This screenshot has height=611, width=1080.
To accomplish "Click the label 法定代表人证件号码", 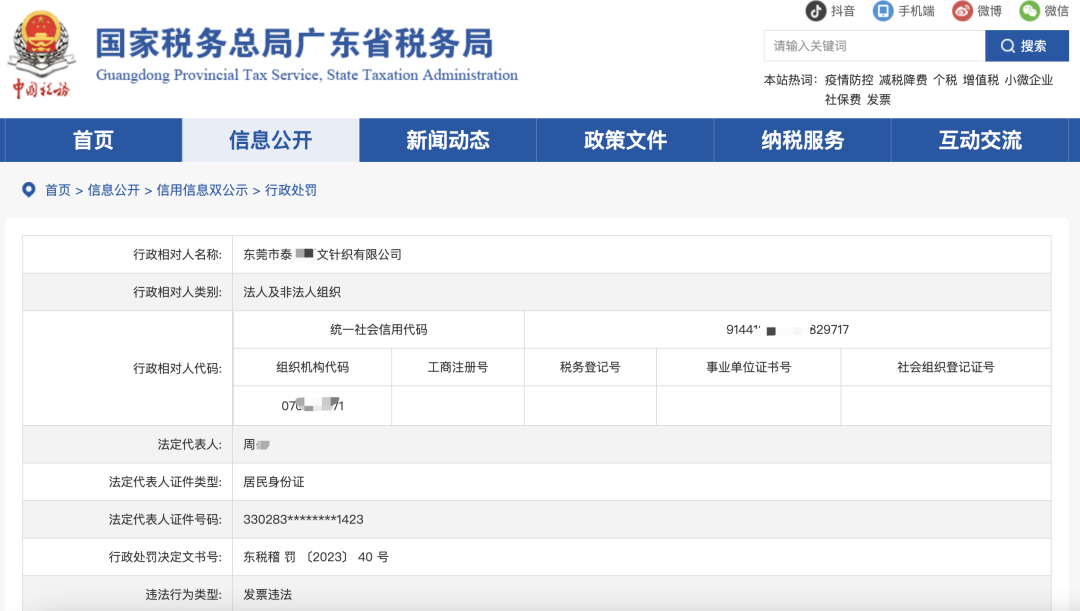I will click(x=165, y=519).
